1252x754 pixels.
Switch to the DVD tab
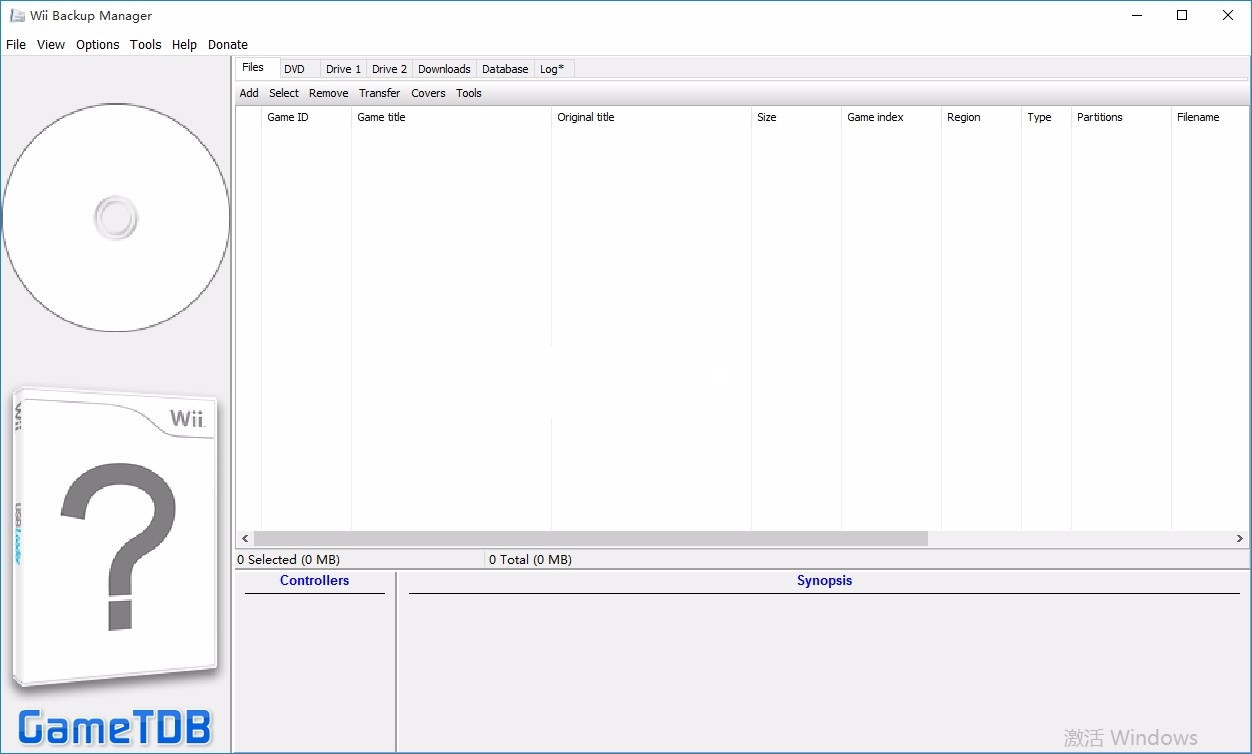point(294,69)
